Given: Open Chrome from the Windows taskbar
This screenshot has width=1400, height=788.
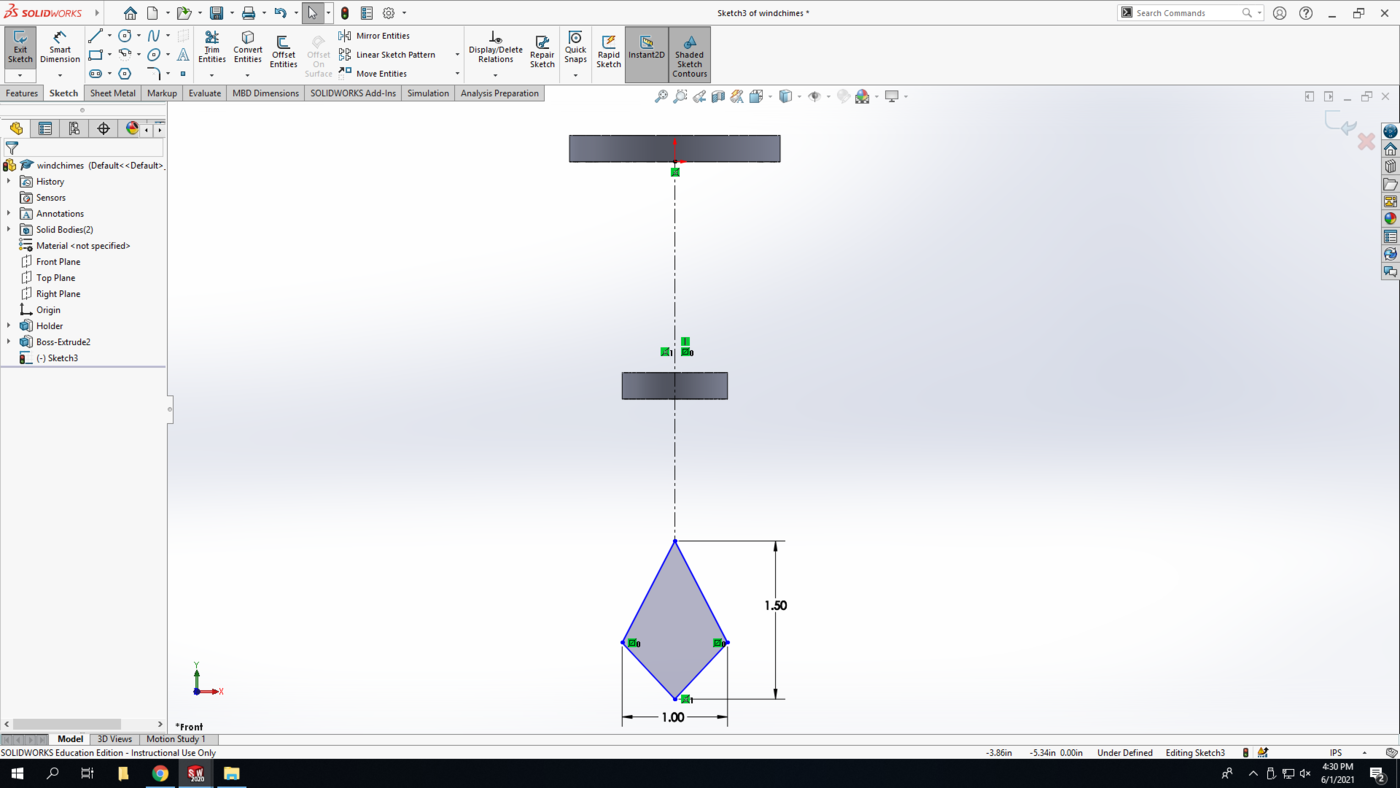Looking at the screenshot, I should click(160, 773).
